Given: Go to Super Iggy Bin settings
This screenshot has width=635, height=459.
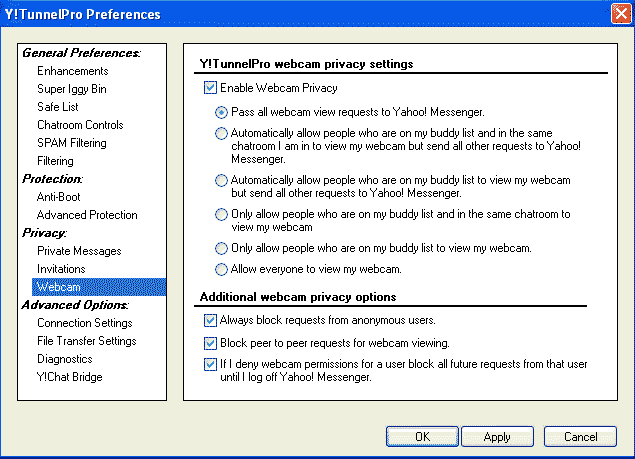Looking at the screenshot, I should tap(72, 89).
